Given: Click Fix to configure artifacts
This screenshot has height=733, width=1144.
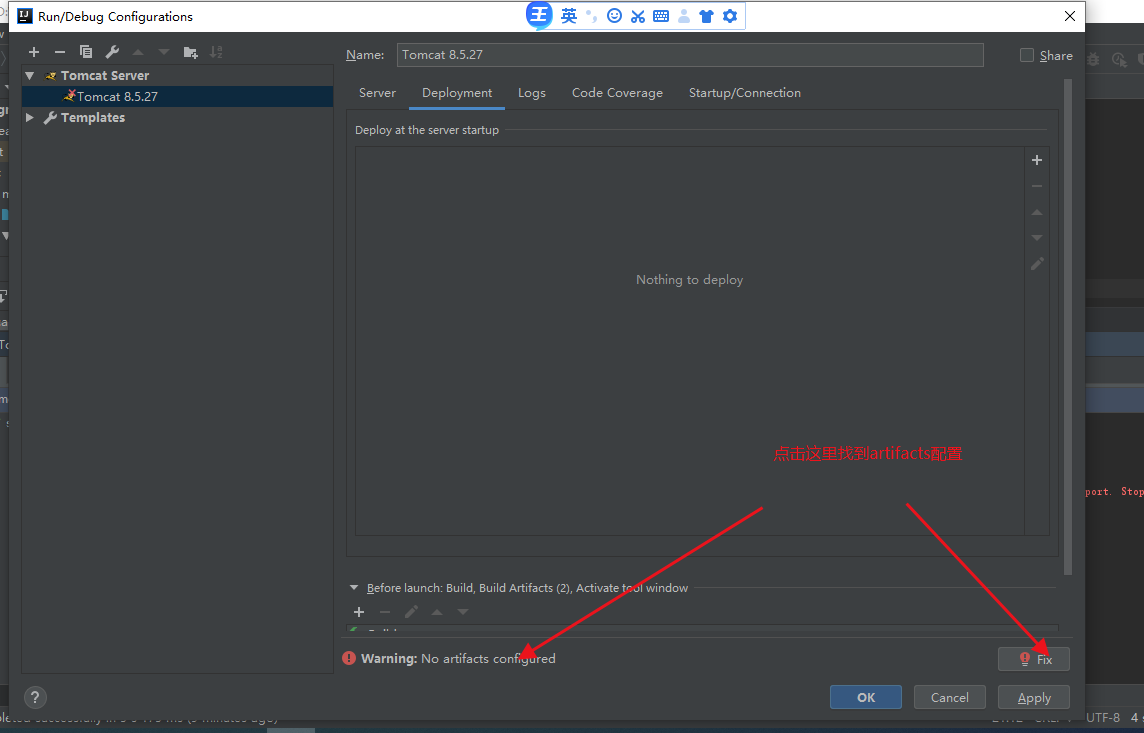Looking at the screenshot, I should coord(1034,659).
